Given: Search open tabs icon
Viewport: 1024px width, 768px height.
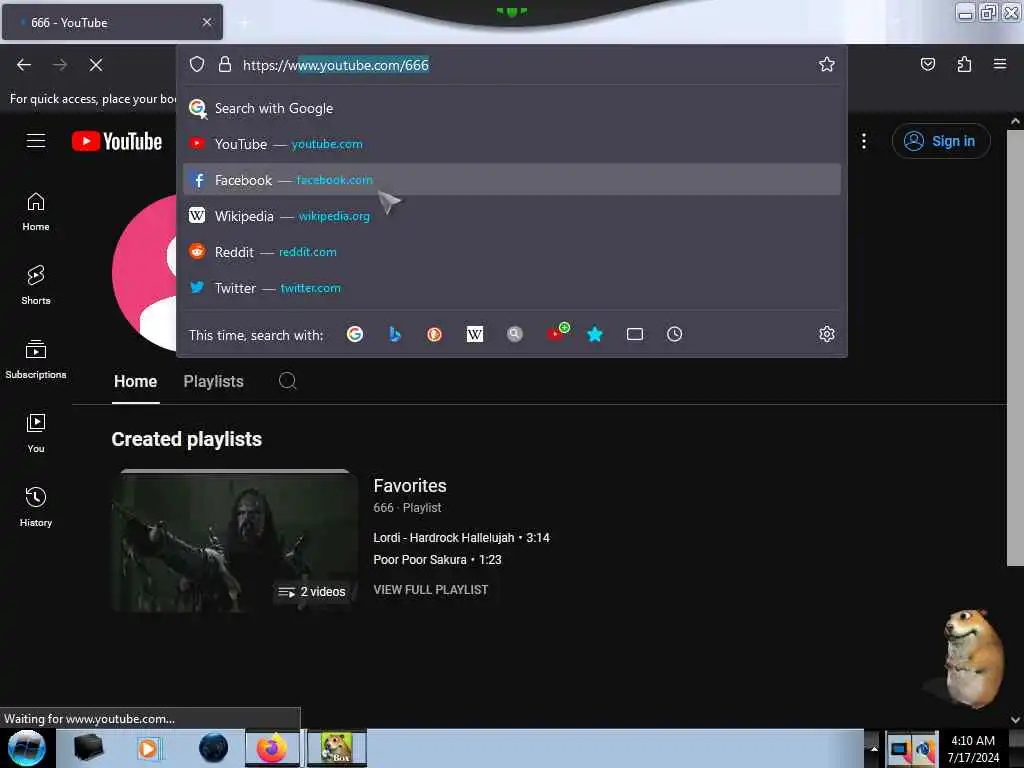Looking at the screenshot, I should (x=635, y=334).
